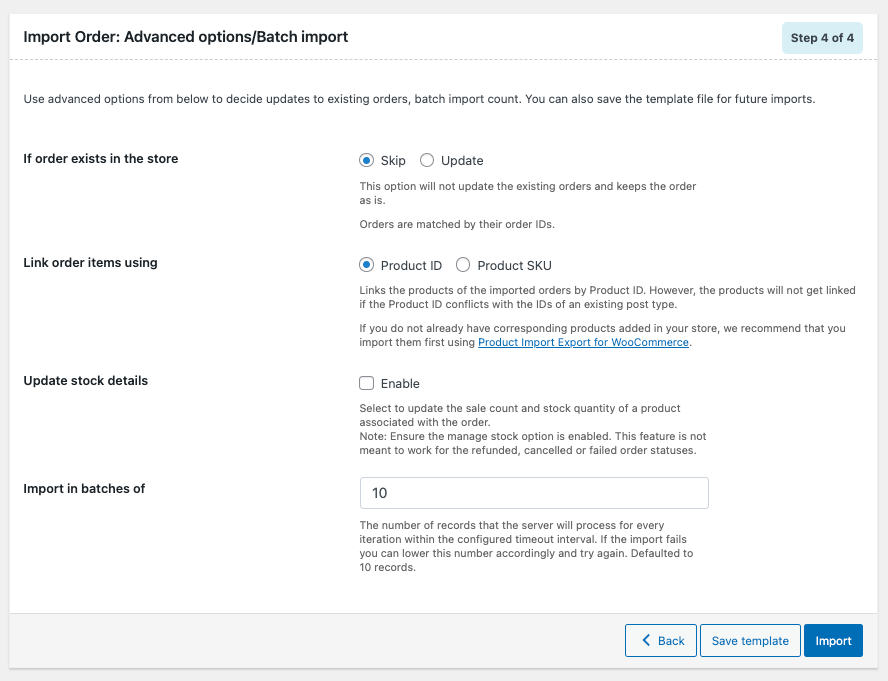Viewport: 888px width, 681px height.
Task: Click the "Import in batches of" label
Action: (85, 488)
